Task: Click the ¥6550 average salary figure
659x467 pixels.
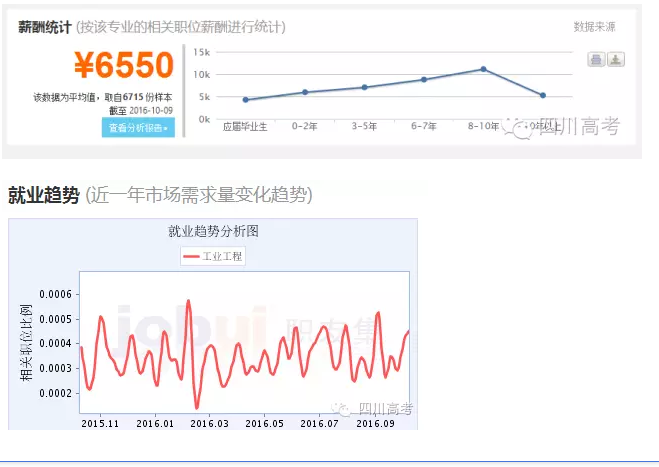Action: [x=123, y=66]
